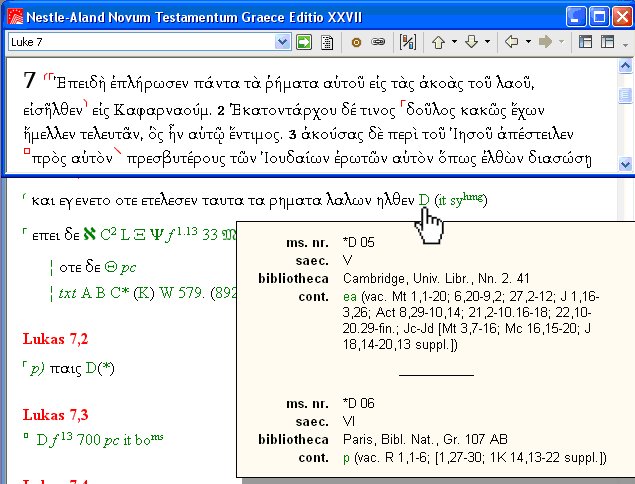
Task: Open the Luke 7 reference dropdown
Action: pyautogui.click(x=282, y=42)
